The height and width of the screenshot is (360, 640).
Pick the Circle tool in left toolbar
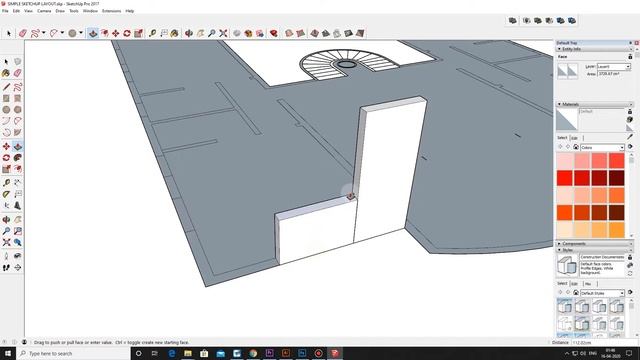pos(6,110)
